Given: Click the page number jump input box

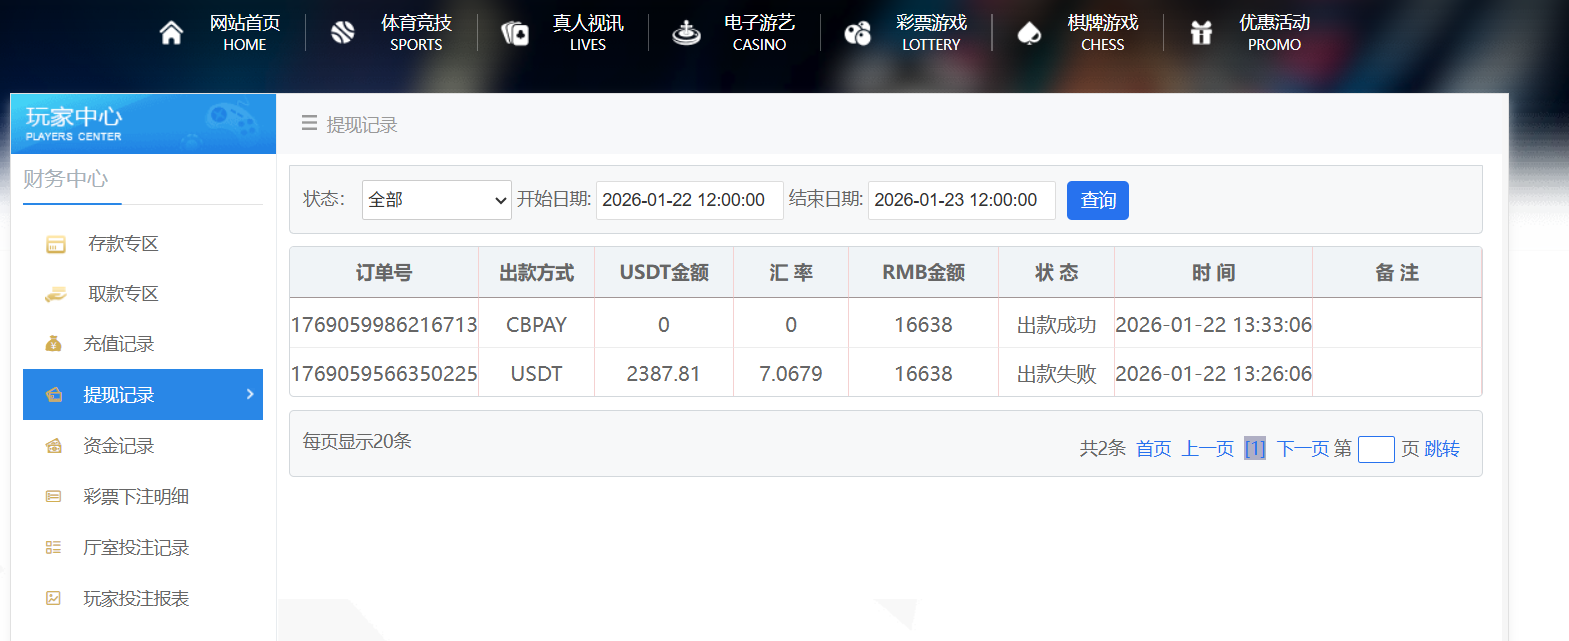Looking at the screenshot, I should coord(1376,449).
